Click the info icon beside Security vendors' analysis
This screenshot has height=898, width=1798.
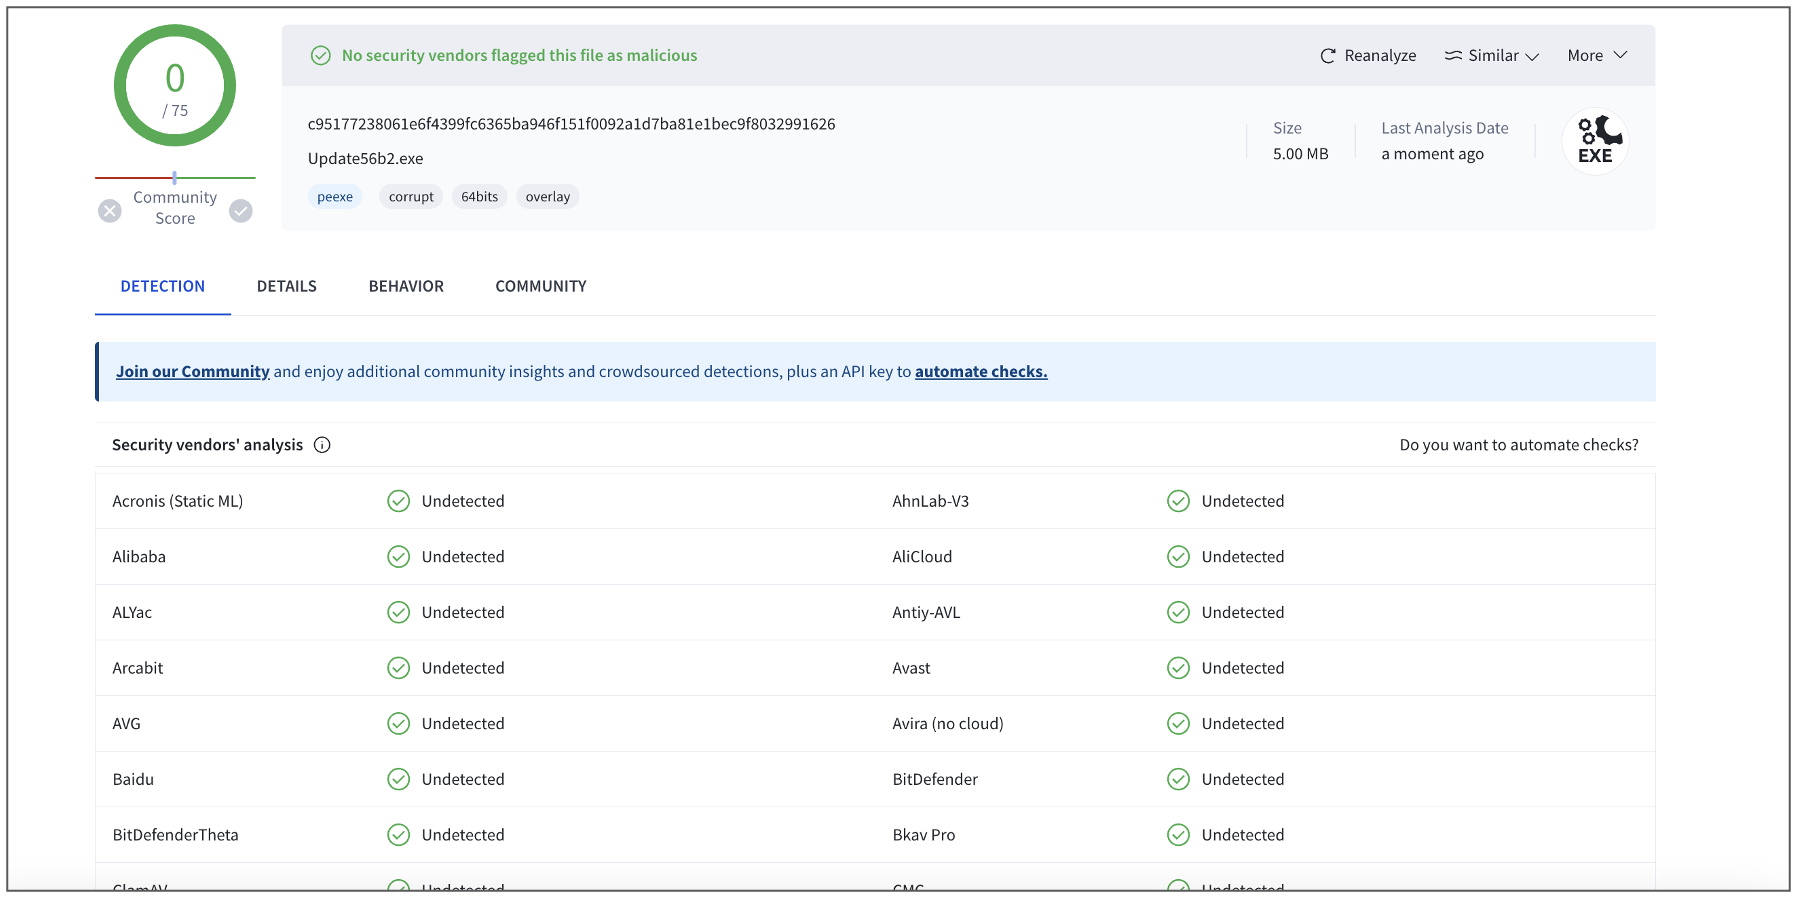pyautogui.click(x=322, y=445)
